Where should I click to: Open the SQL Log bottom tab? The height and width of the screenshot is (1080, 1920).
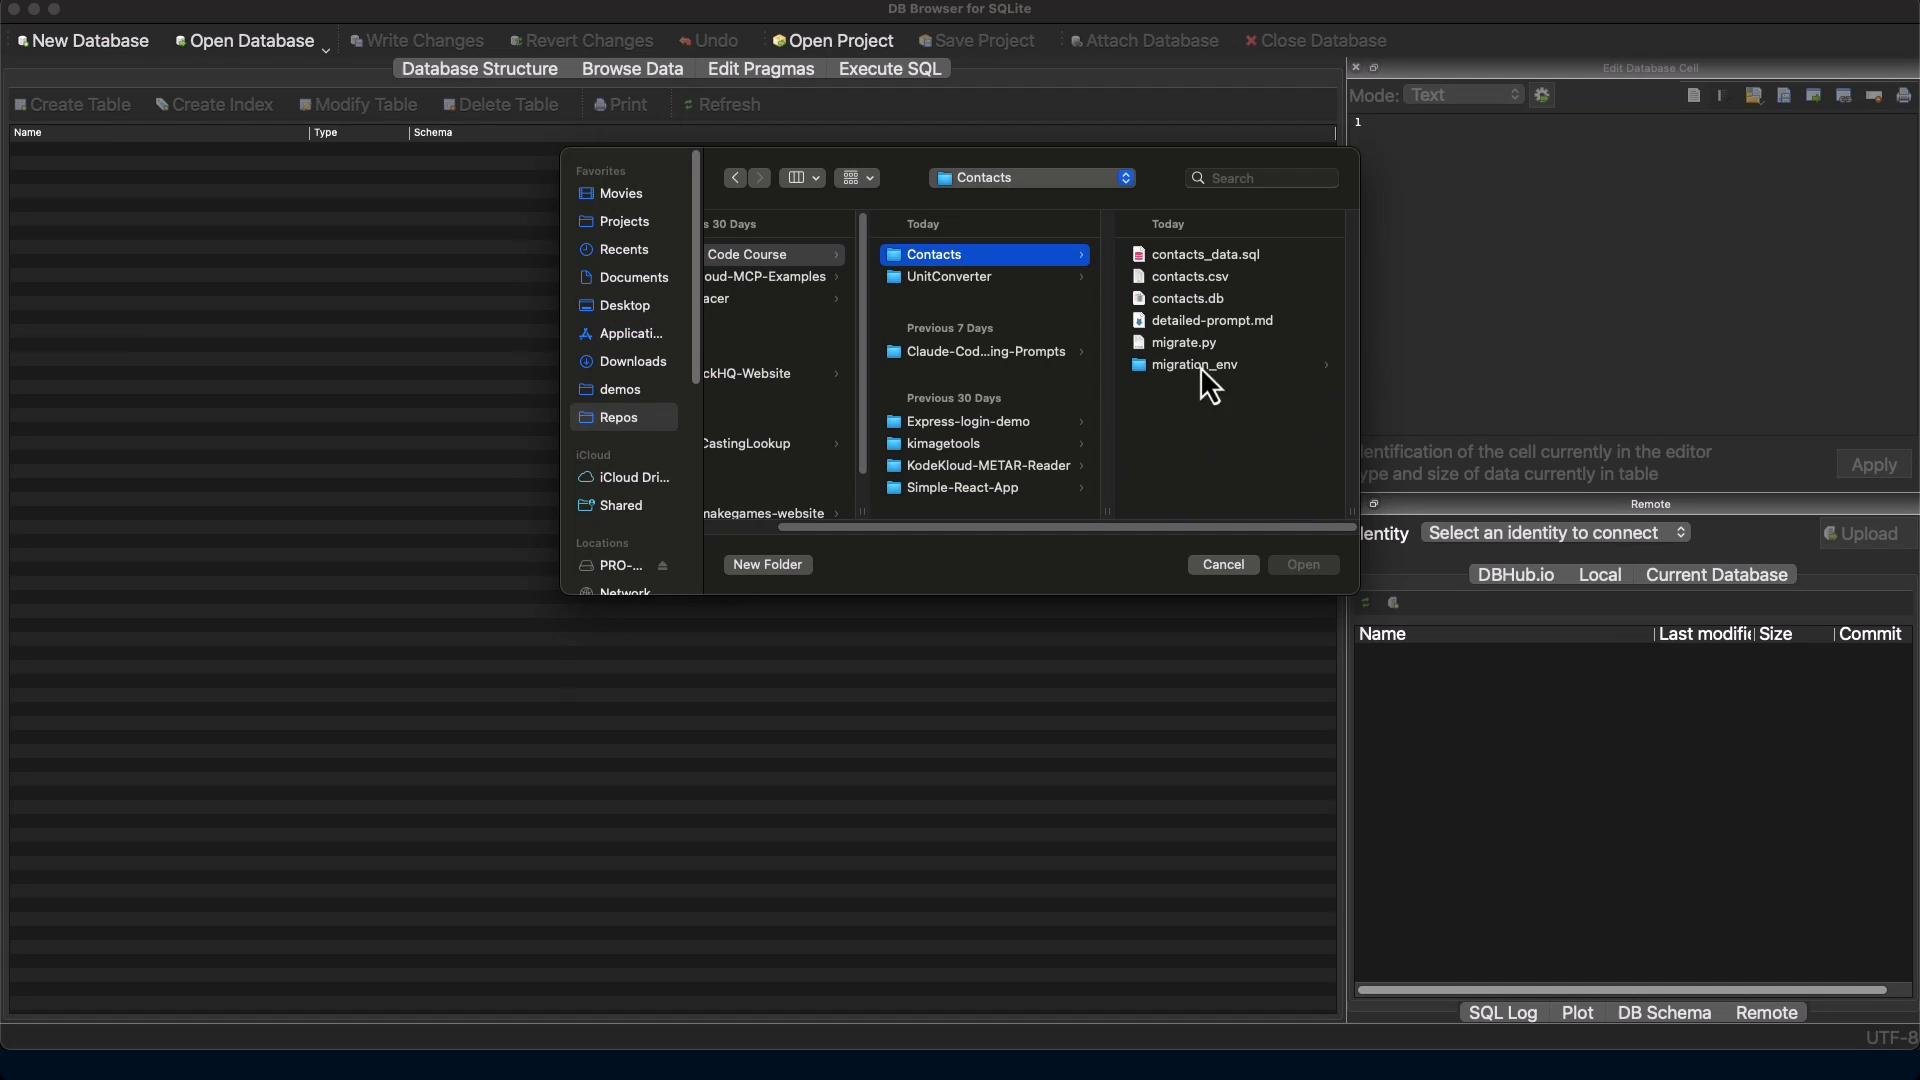(x=1503, y=1013)
